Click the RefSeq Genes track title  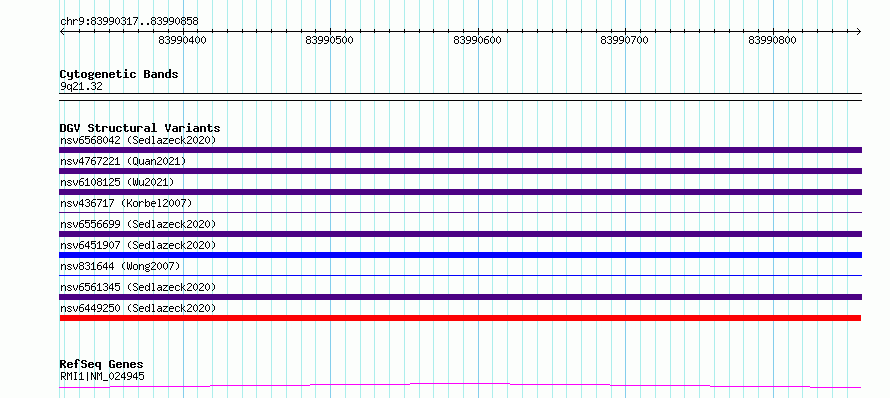coord(102,365)
